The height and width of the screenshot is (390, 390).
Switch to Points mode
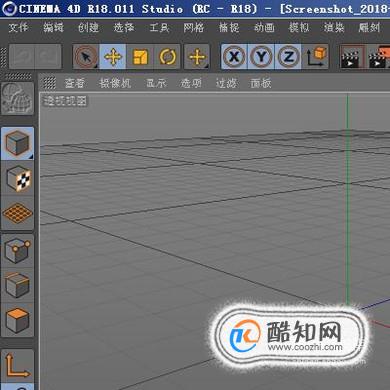click(18, 251)
